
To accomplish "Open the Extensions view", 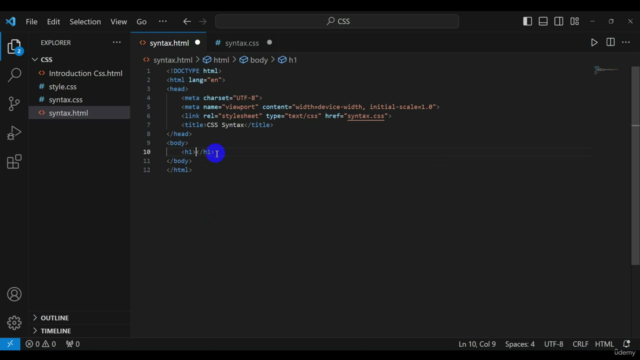I will point(14,162).
